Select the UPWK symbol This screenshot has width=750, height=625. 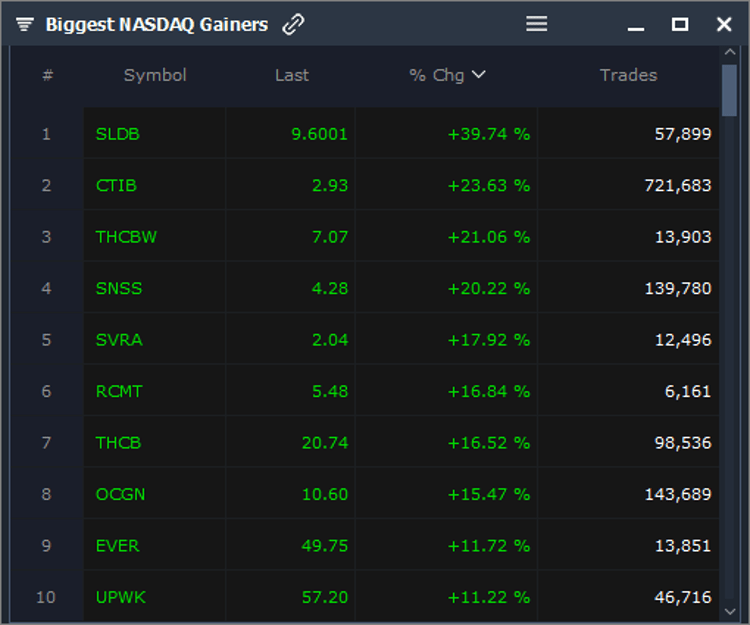[x=121, y=597]
